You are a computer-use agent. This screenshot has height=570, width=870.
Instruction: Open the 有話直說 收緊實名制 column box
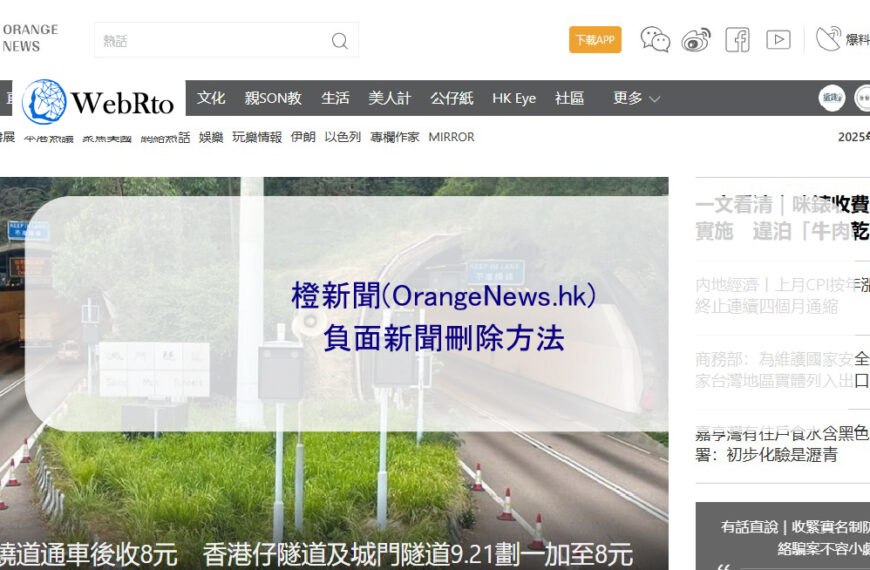(783, 536)
